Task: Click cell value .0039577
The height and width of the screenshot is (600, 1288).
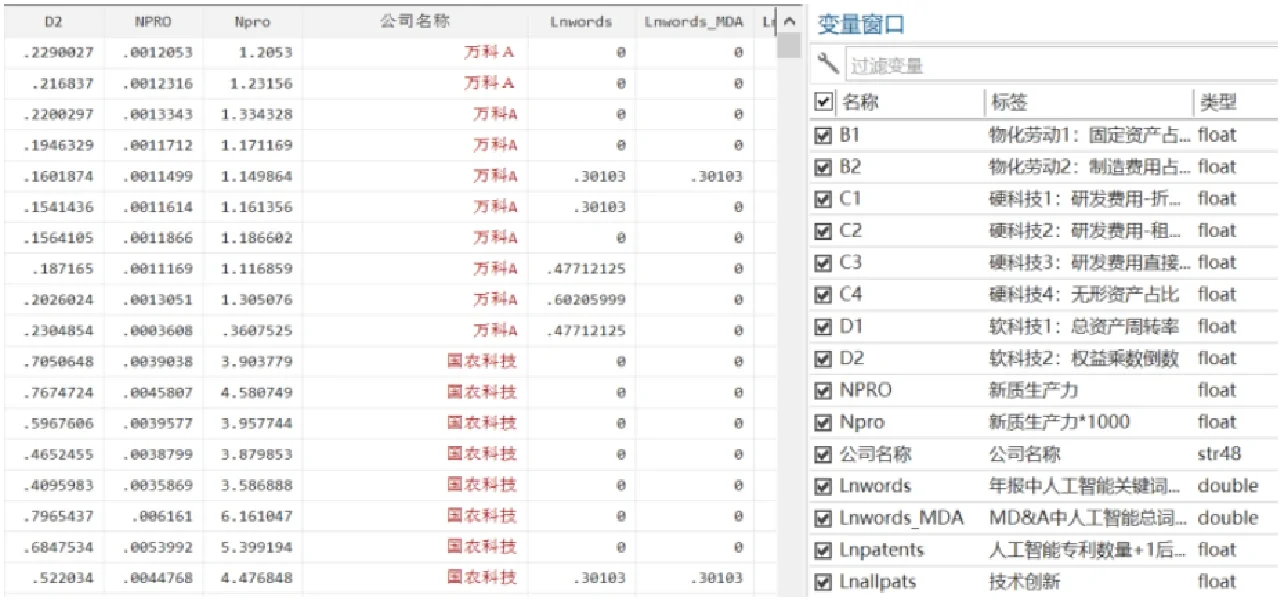Action: point(158,423)
